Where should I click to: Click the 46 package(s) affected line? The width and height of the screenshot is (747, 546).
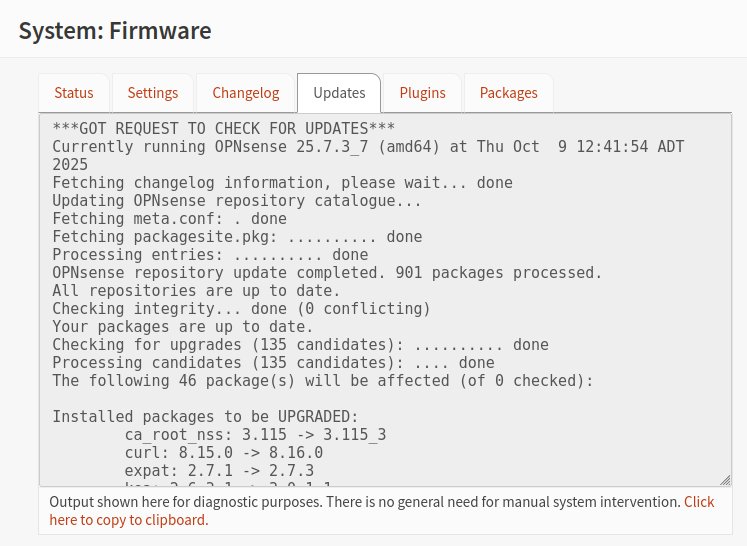pyautogui.click(x=323, y=381)
